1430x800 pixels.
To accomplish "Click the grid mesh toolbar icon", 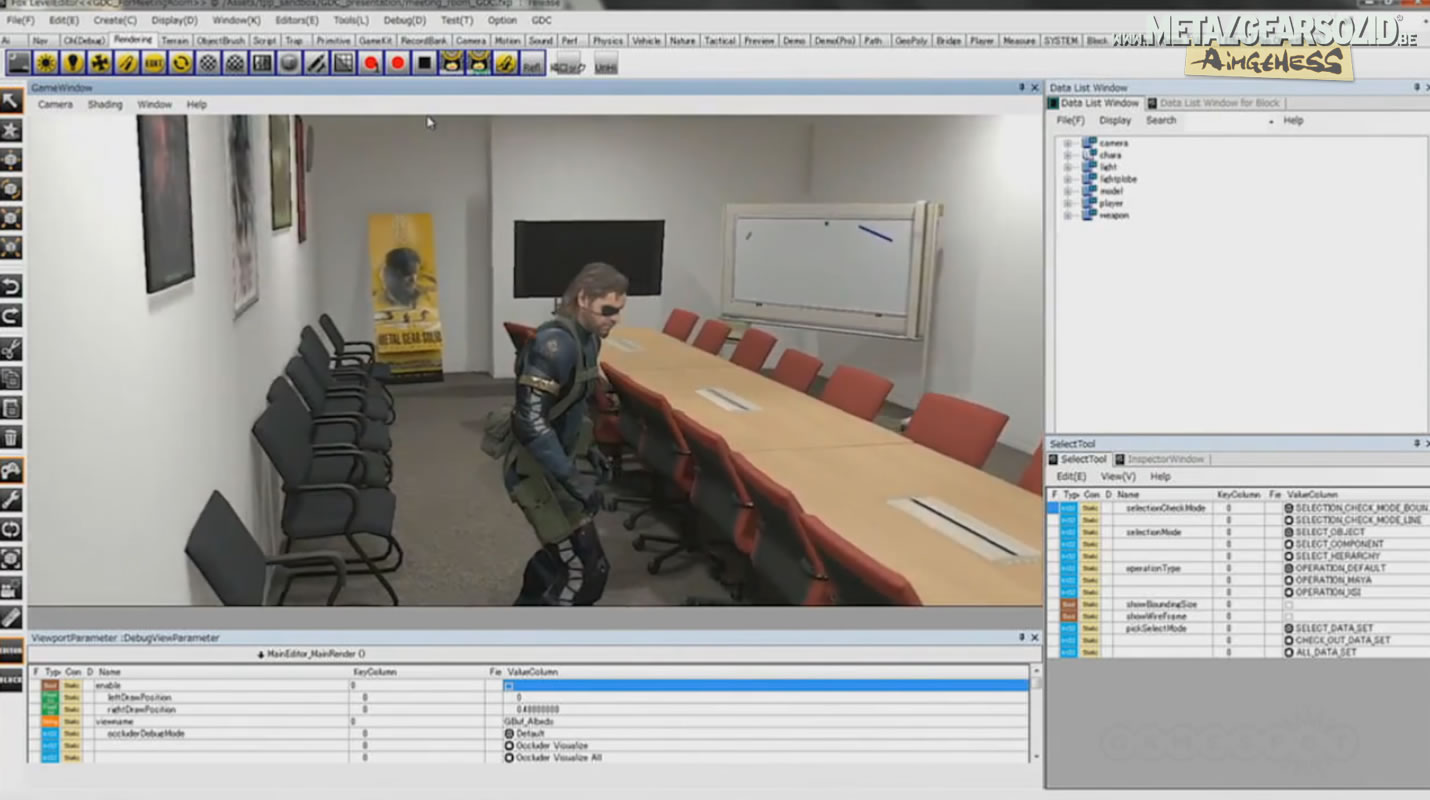I will (343, 63).
